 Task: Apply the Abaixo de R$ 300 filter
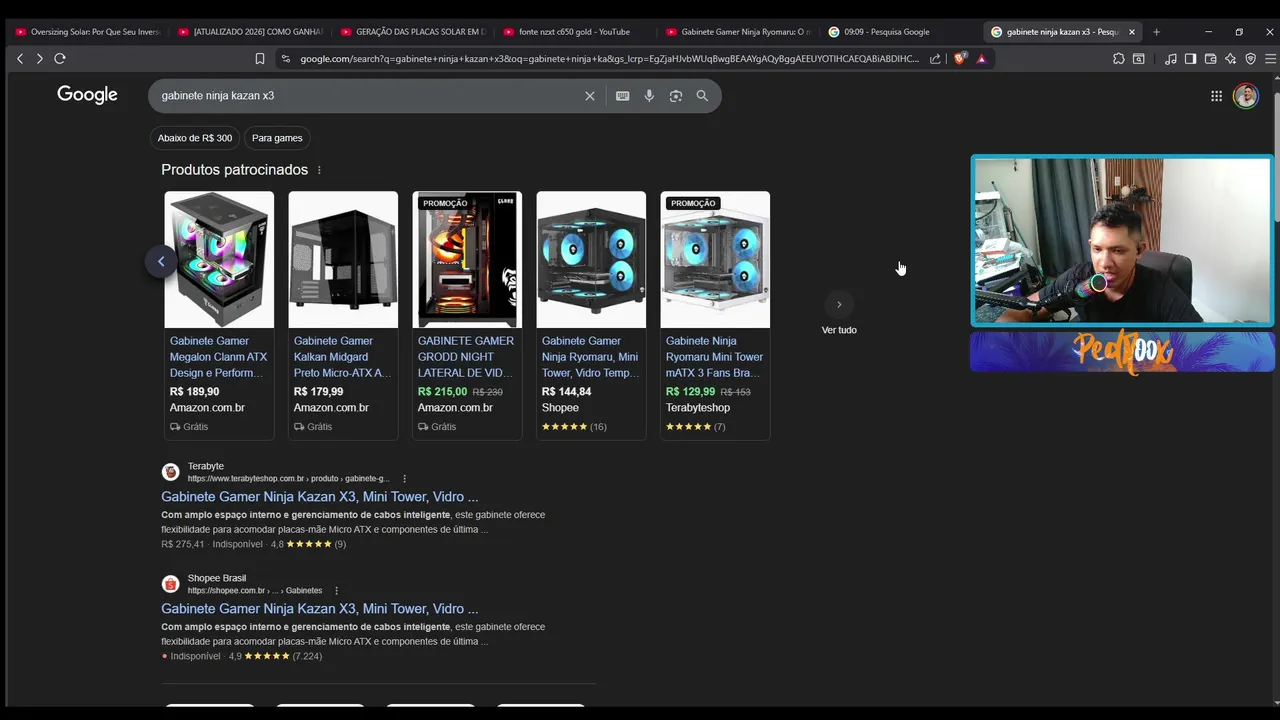tap(195, 138)
